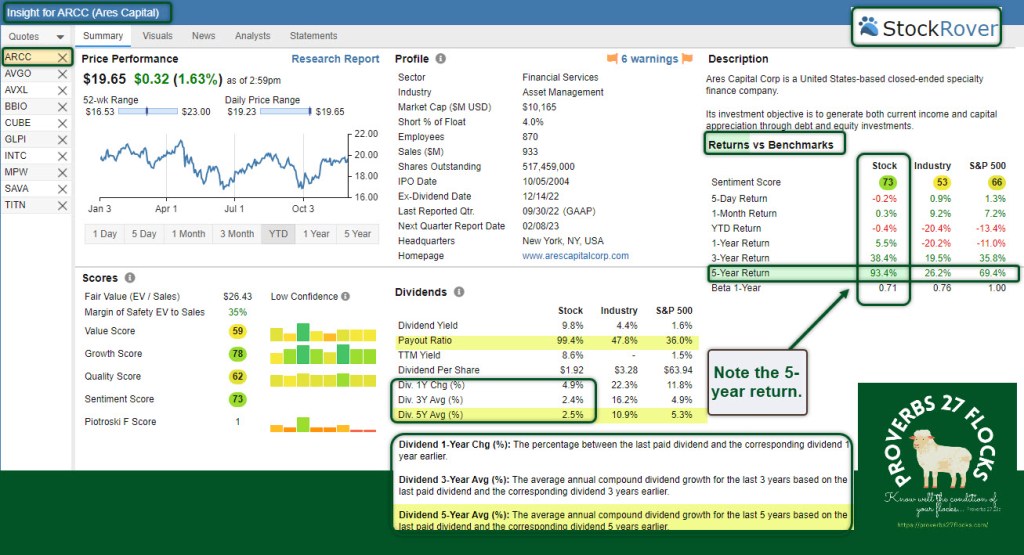
Task: Click the X icon beside TITN ticker
Action: click(x=62, y=205)
